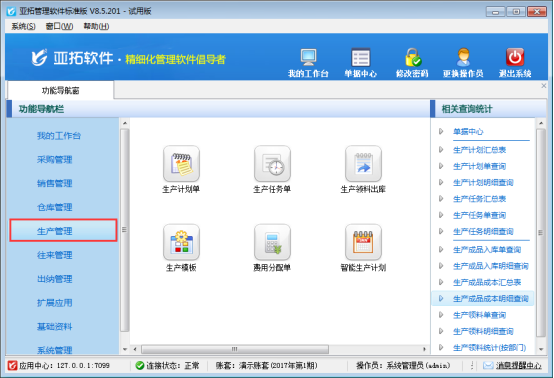554x378 pixels.
Task: Click the horizontal scrollbar under the icon area
Action: 235,349
